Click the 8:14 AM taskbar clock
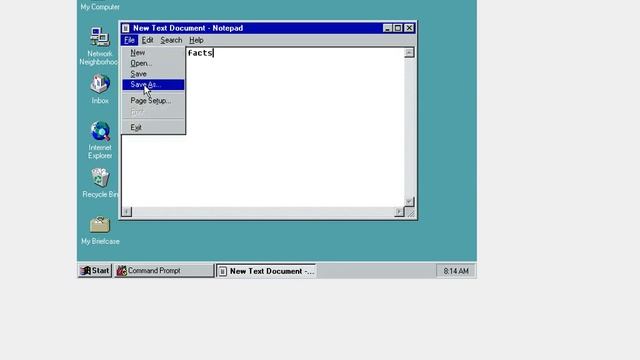 pos(456,271)
